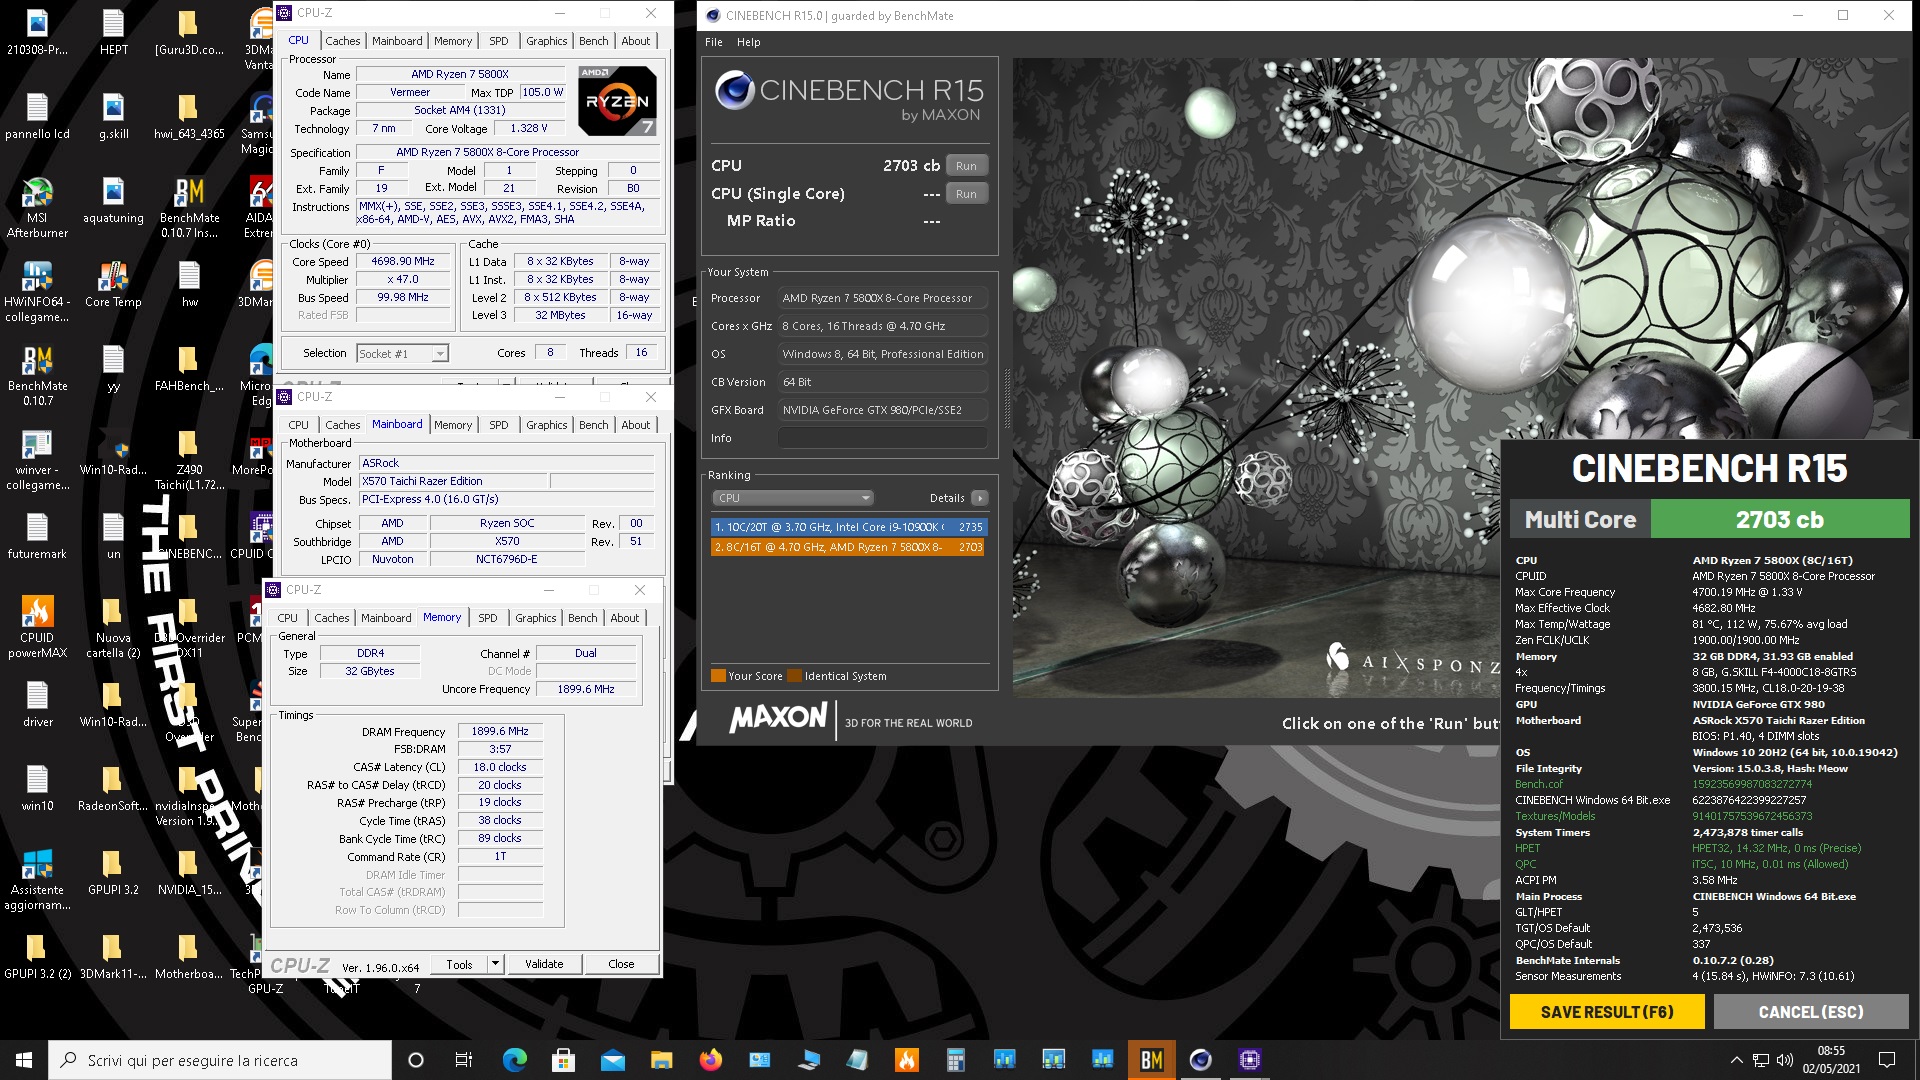Open the HEPT desktop file
The height and width of the screenshot is (1080, 1920).
pyautogui.click(x=113, y=32)
